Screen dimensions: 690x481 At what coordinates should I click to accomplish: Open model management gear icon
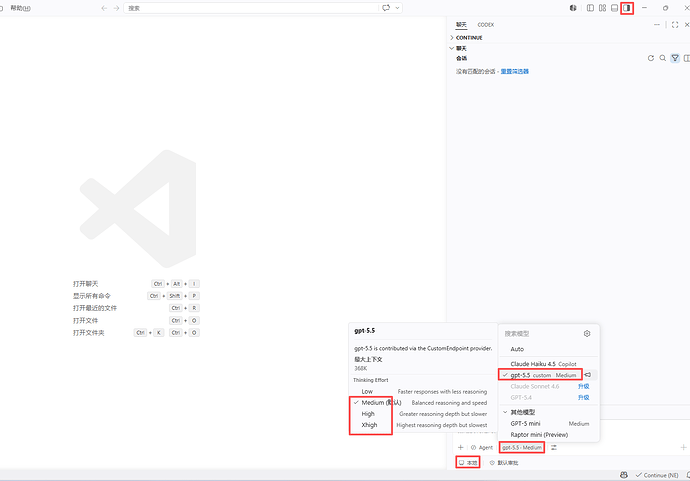587,334
